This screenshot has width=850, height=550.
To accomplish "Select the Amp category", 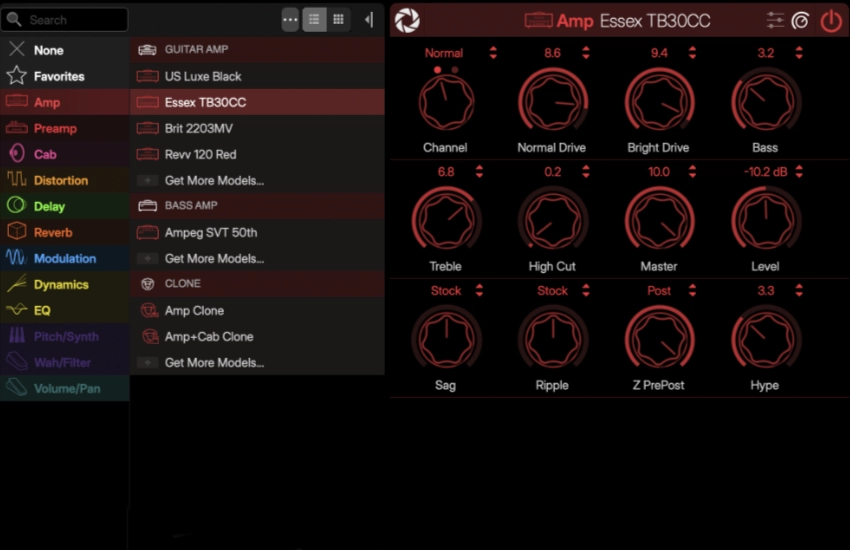I will [x=65, y=102].
